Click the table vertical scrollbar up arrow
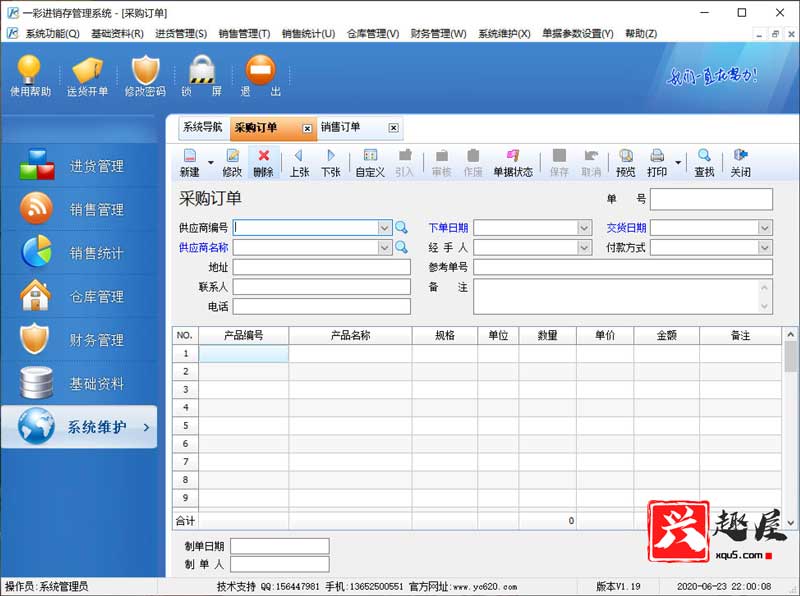Image resolution: width=800 pixels, height=596 pixels. coord(790,334)
